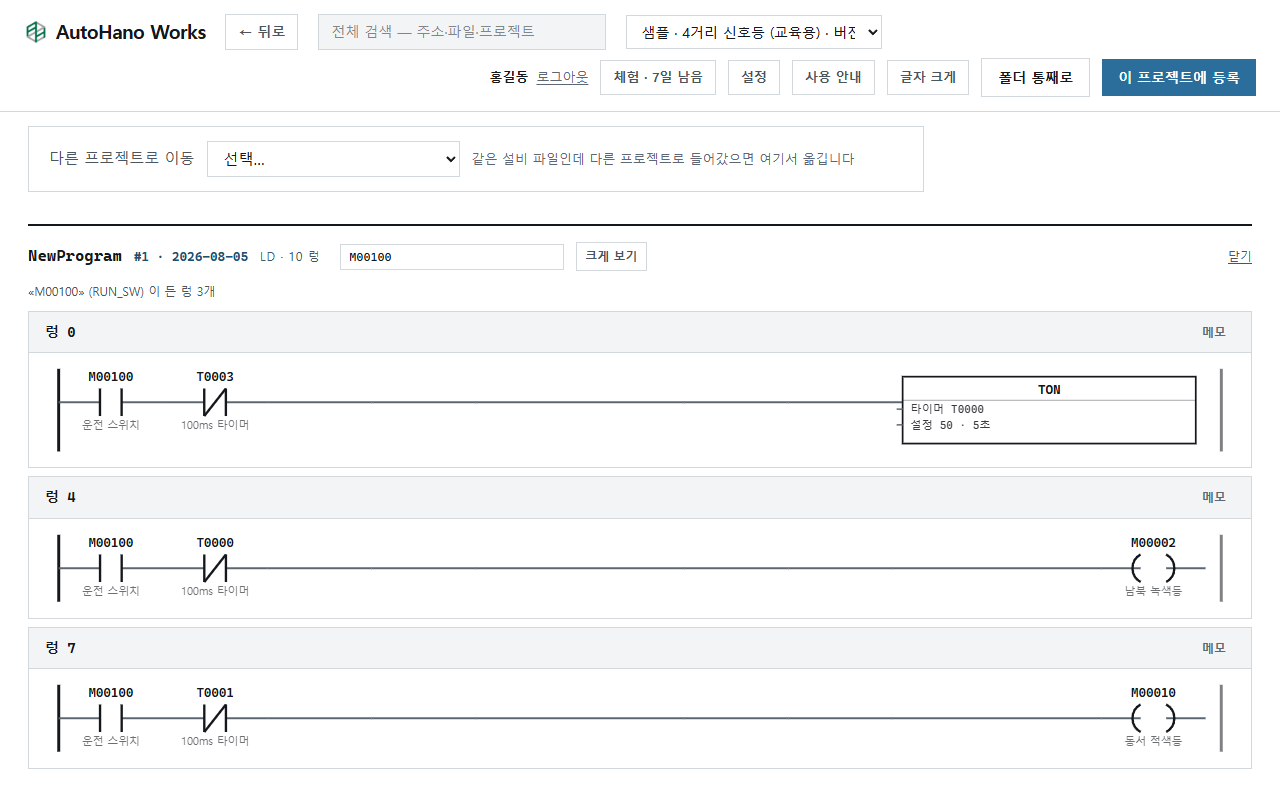Select M00010 coil symbol in 렁 7
Screen dimensions: 1280x800
point(1153,718)
